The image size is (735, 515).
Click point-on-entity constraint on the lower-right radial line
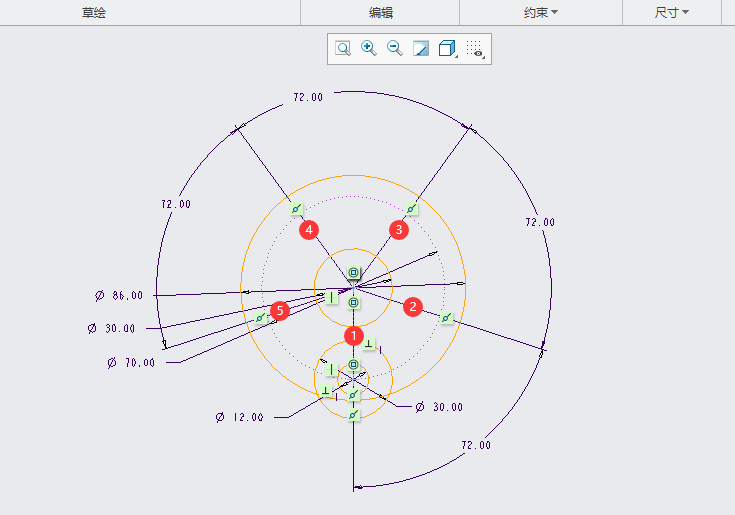click(446, 318)
